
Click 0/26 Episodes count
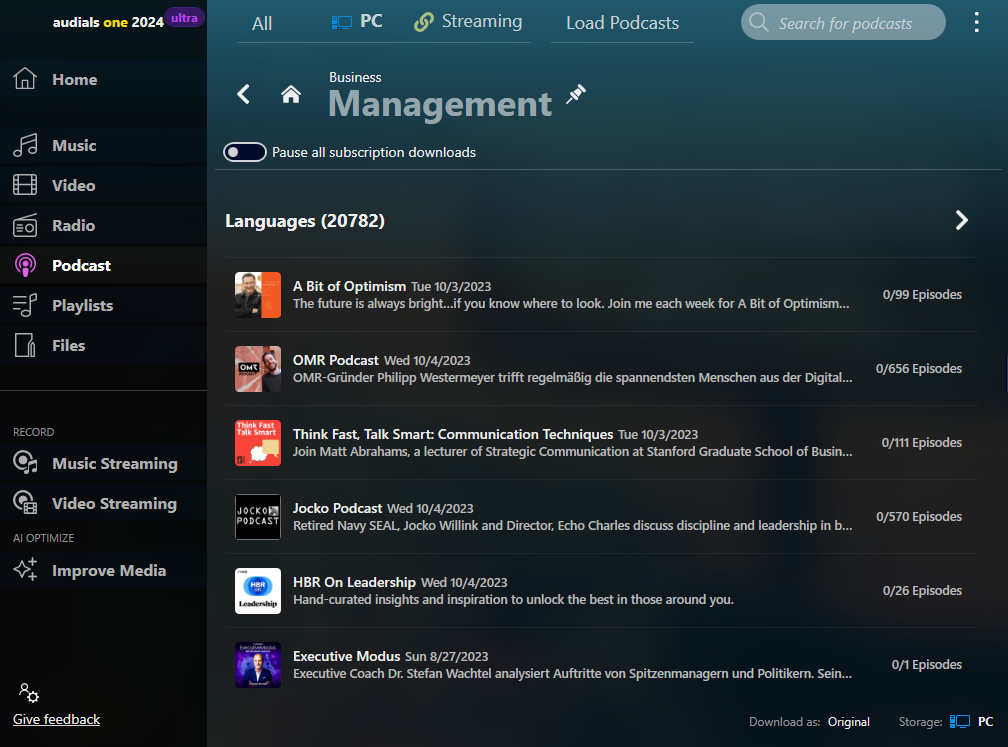point(922,590)
